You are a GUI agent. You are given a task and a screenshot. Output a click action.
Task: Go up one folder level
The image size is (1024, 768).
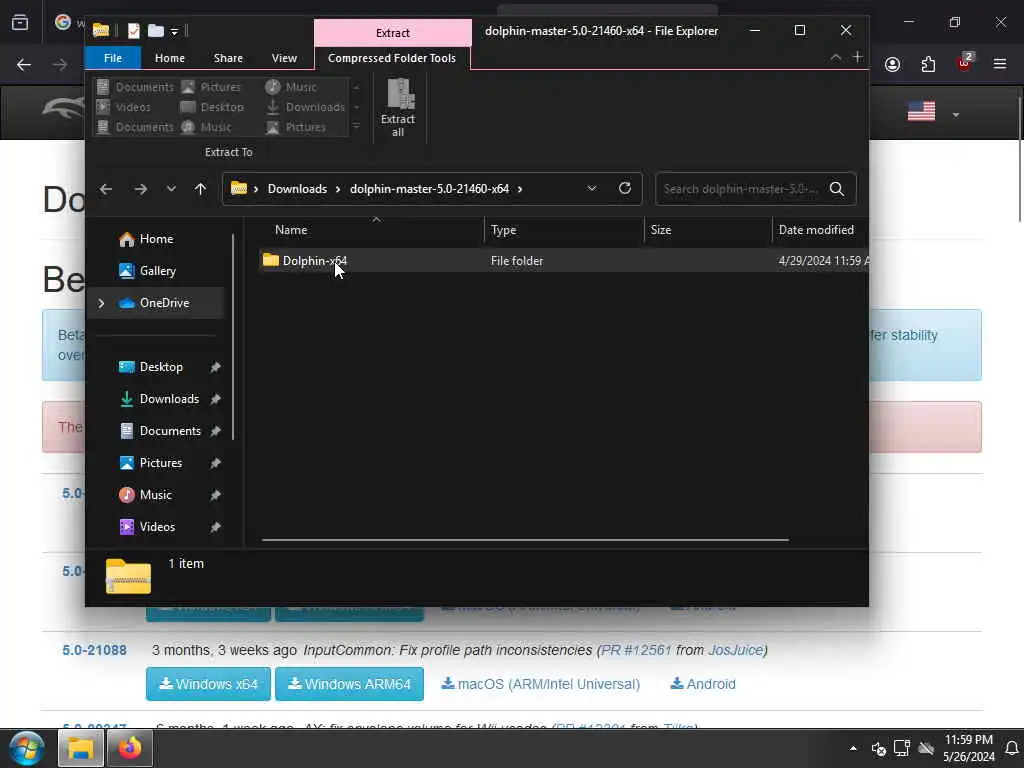[200, 189]
